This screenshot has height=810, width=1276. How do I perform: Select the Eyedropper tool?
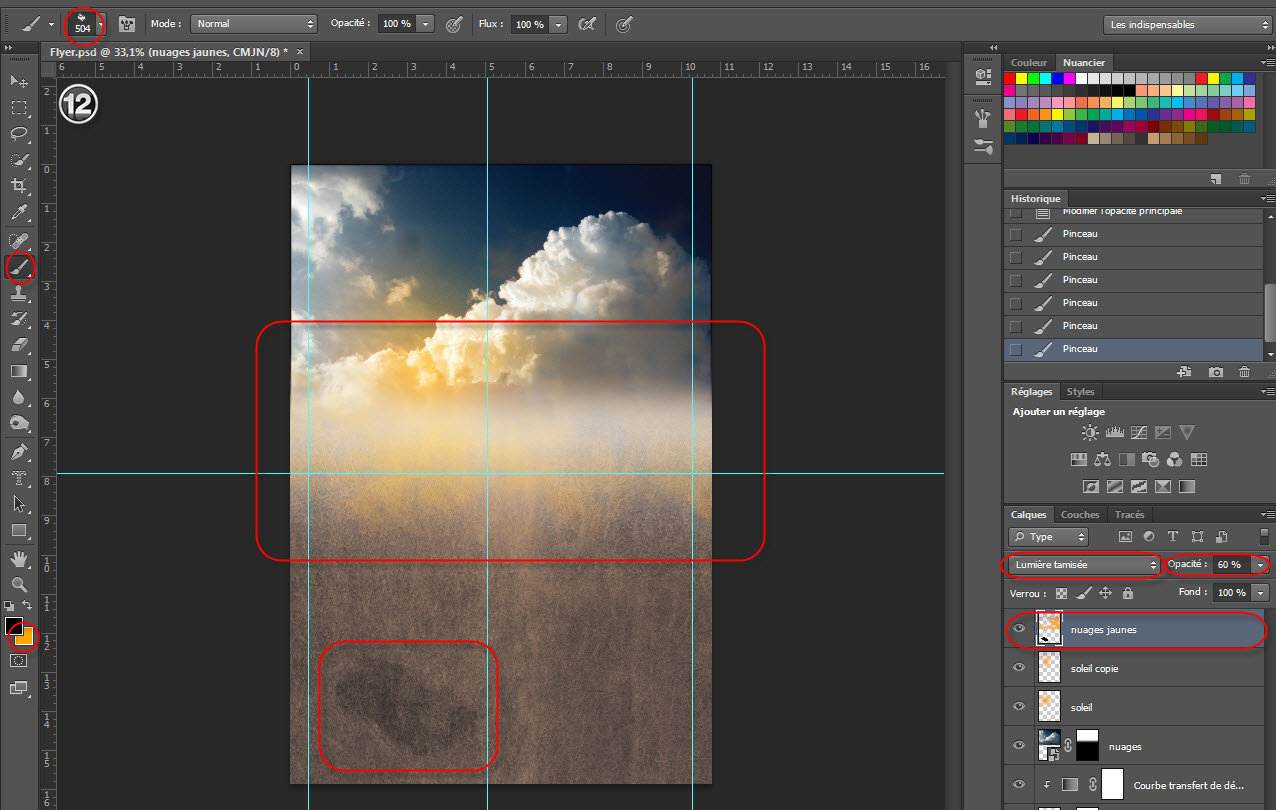click(19, 212)
